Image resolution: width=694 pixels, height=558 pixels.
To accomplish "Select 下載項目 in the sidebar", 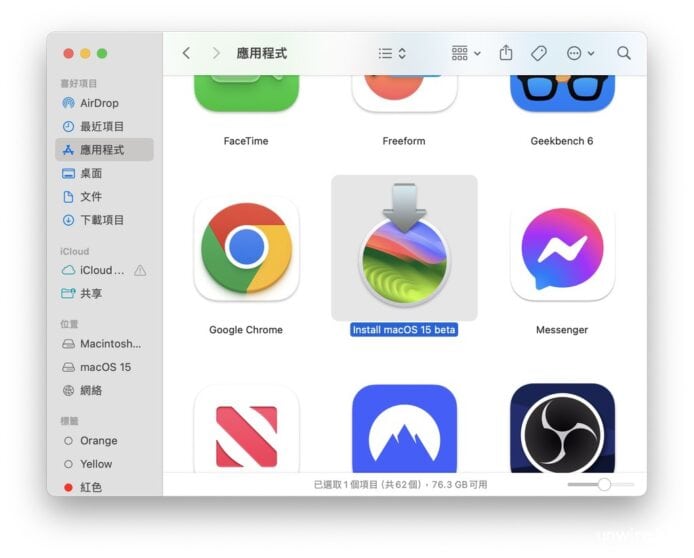I will (x=101, y=220).
